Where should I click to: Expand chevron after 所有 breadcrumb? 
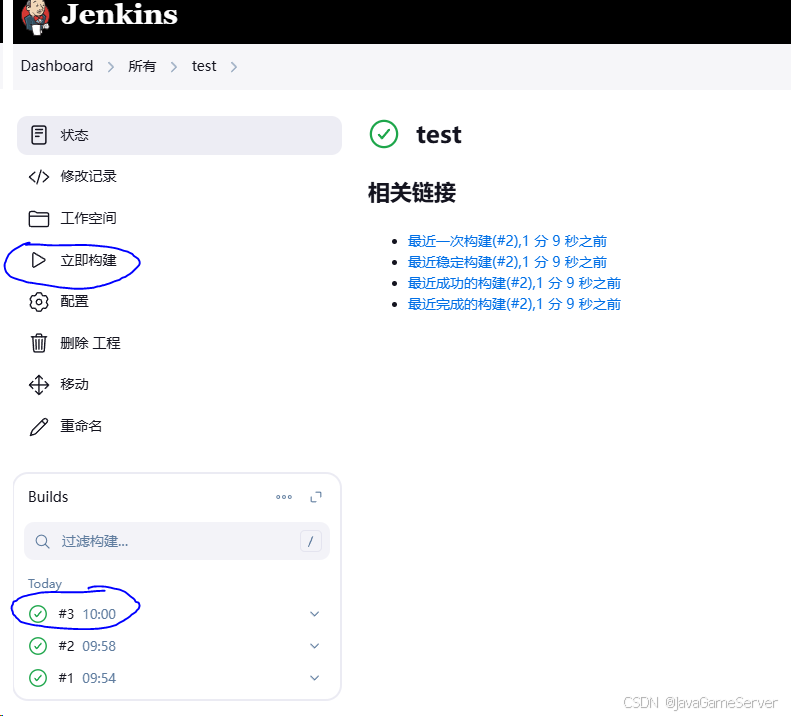(174, 67)
